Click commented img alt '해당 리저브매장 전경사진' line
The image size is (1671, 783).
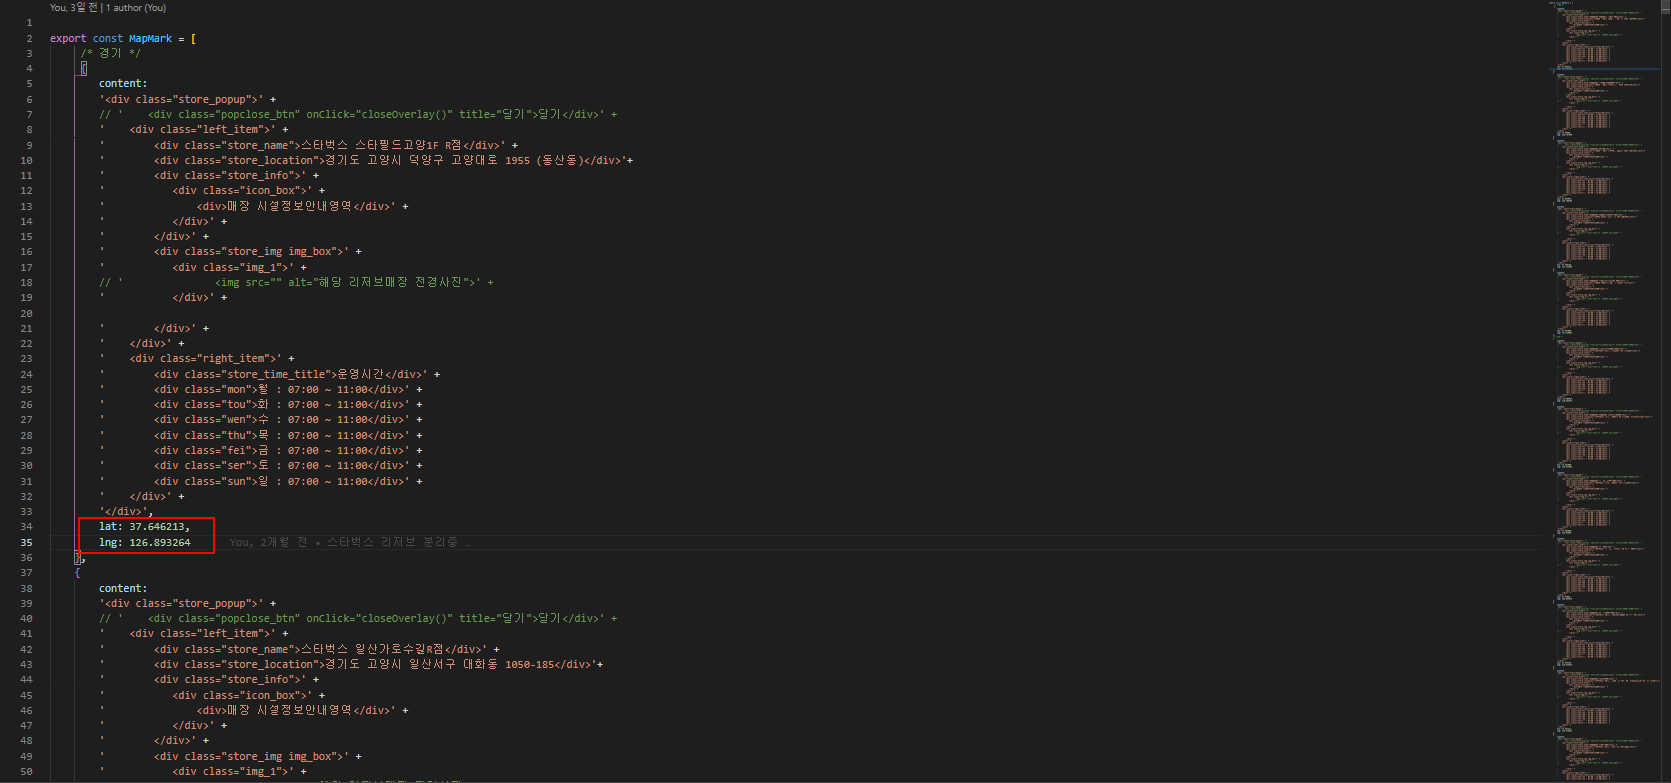click(x=296, y=282)
